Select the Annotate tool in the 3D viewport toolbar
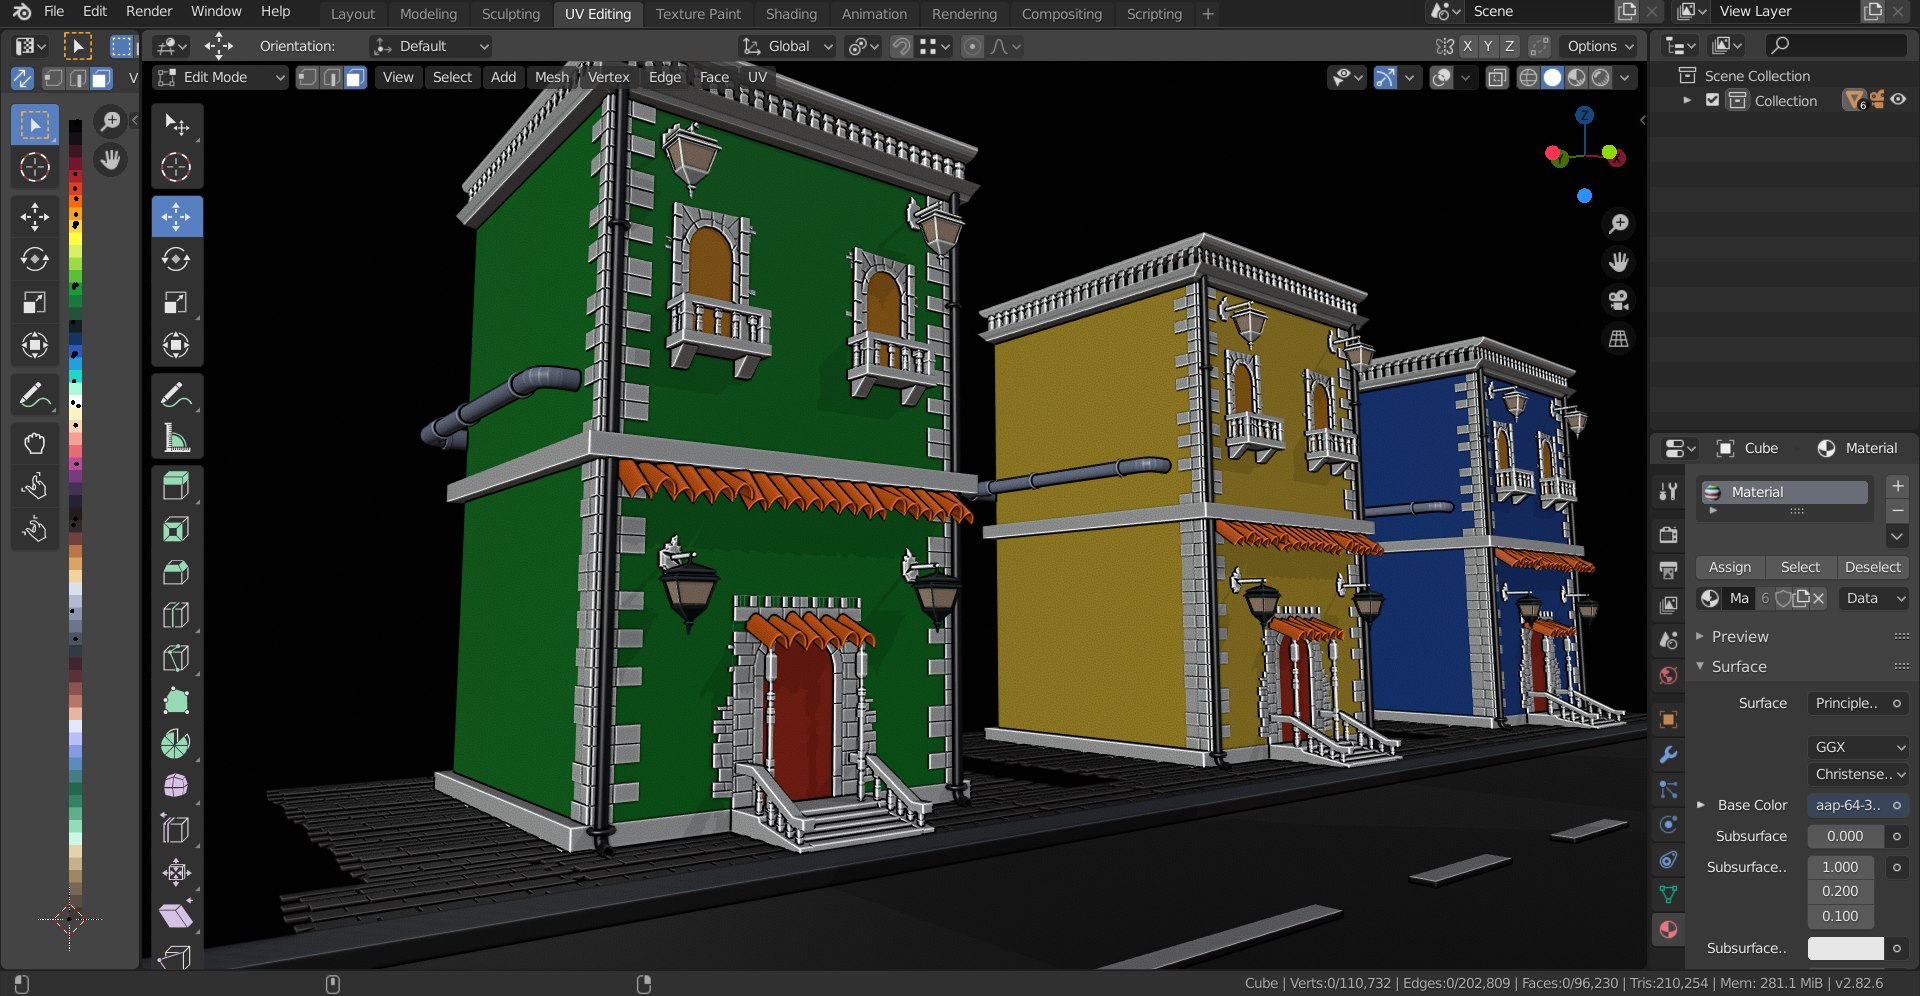This screenshot has height=996, width=1920. 177,395
